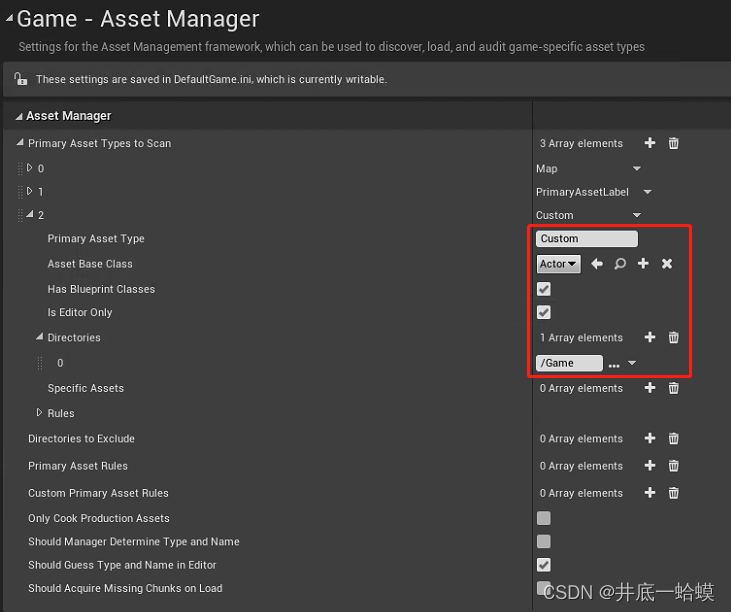
Task: Empty the Primary Asset Types to Scan array
Action: click(x=674, y=143)
